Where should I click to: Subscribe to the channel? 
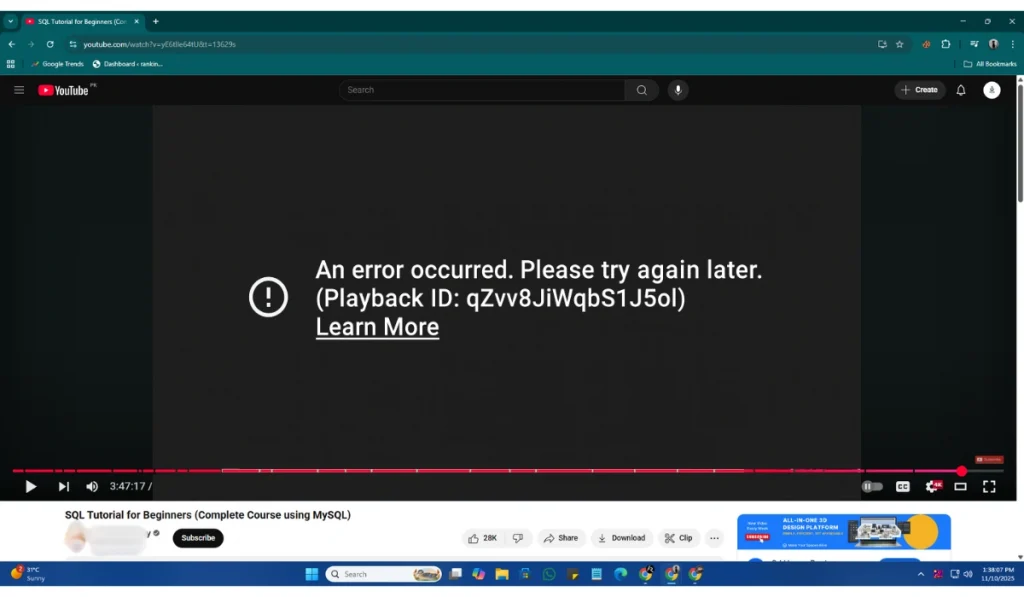[x=197, y=538]
